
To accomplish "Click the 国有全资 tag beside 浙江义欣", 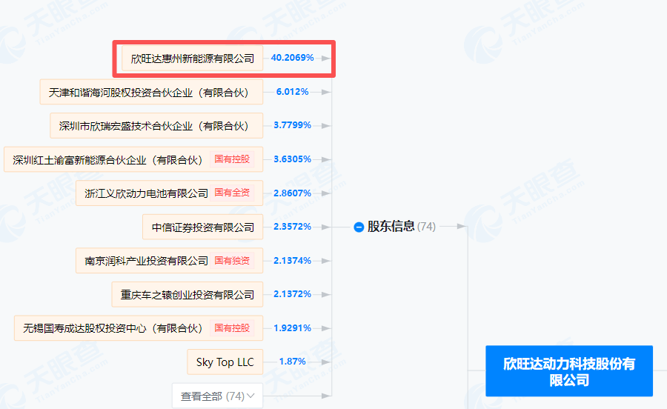I will point(236,193).
